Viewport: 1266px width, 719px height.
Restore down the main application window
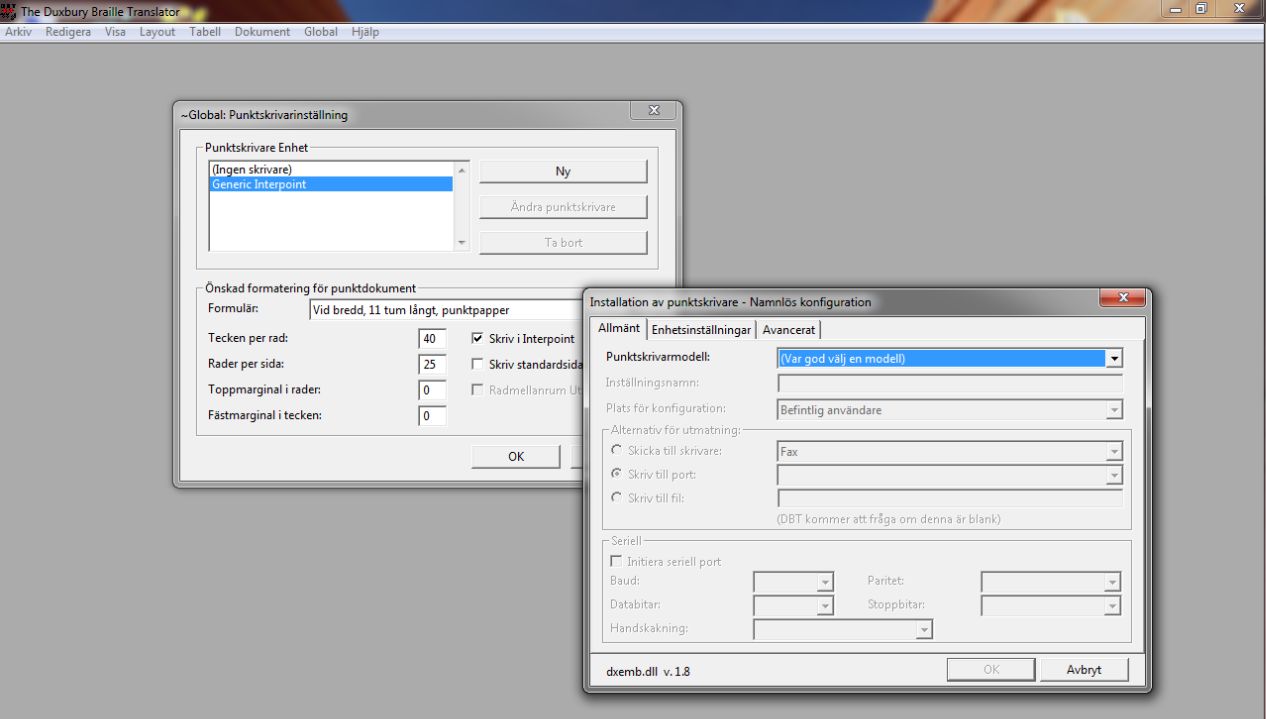click(x=1201, y=8)
